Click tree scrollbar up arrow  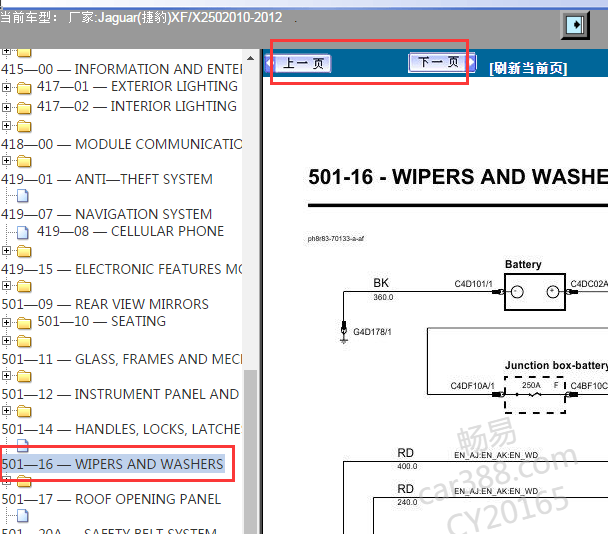[250, 58]
